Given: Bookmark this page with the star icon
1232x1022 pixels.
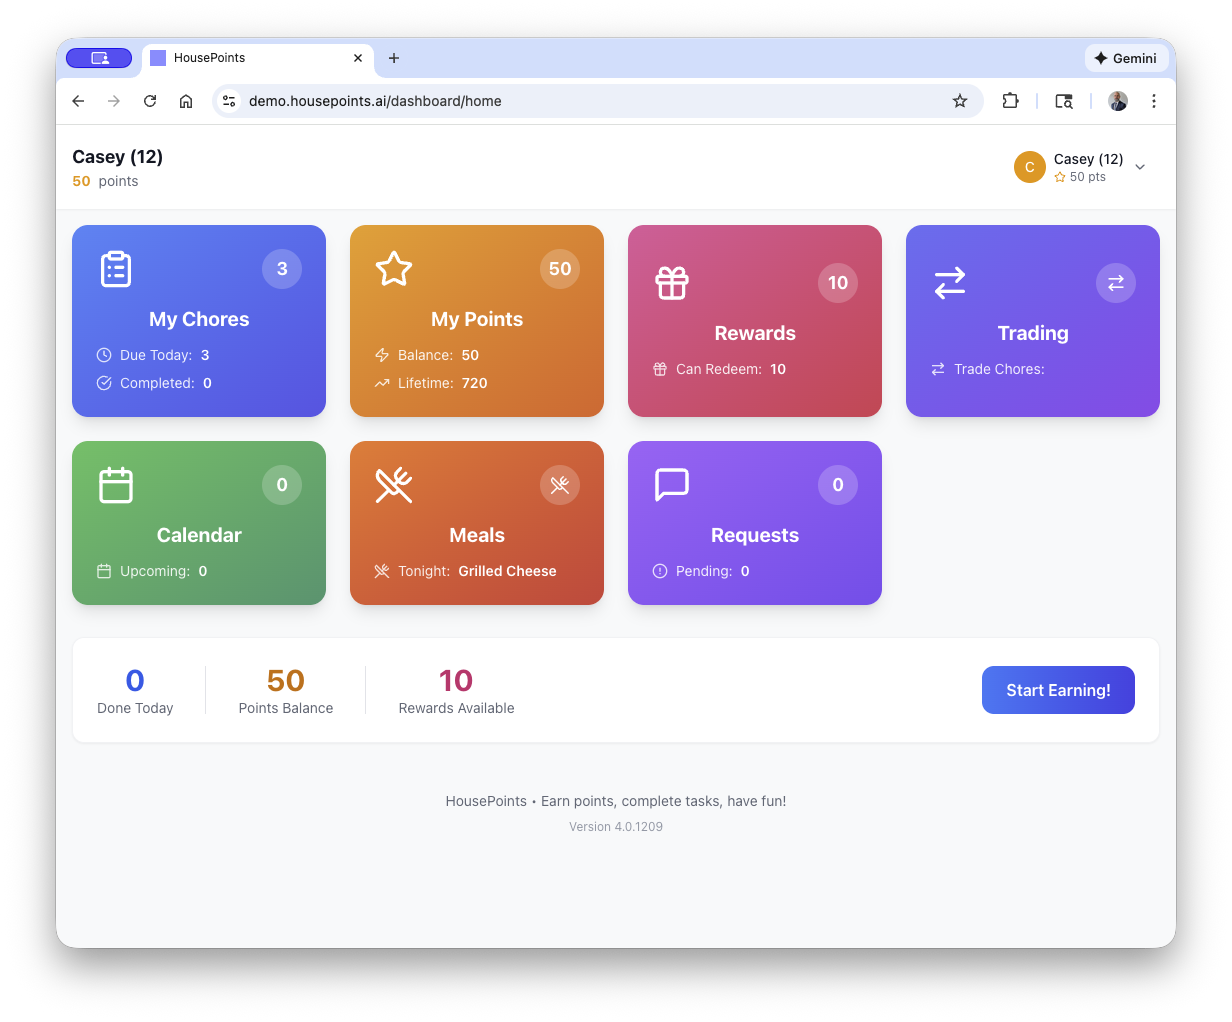Looking at the screenshot, I should coord(960,101).
